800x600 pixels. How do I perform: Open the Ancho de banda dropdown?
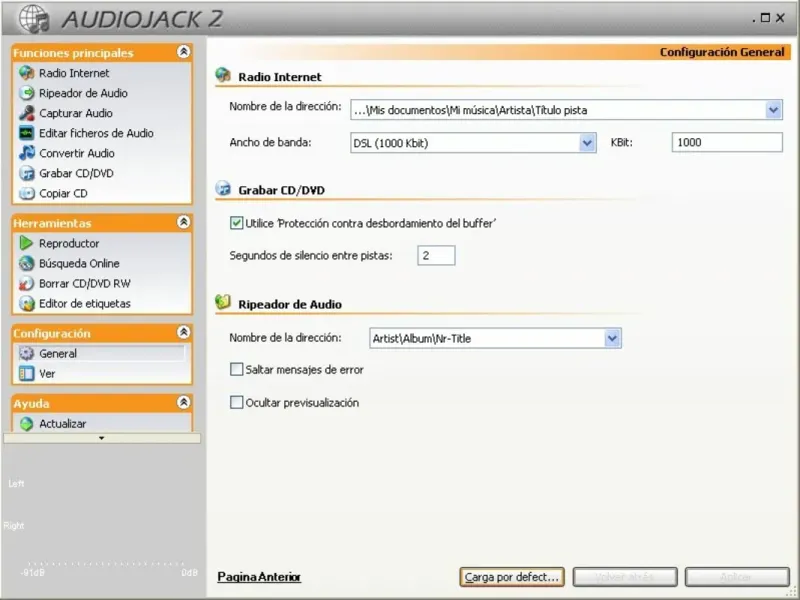tap(587, 143)
